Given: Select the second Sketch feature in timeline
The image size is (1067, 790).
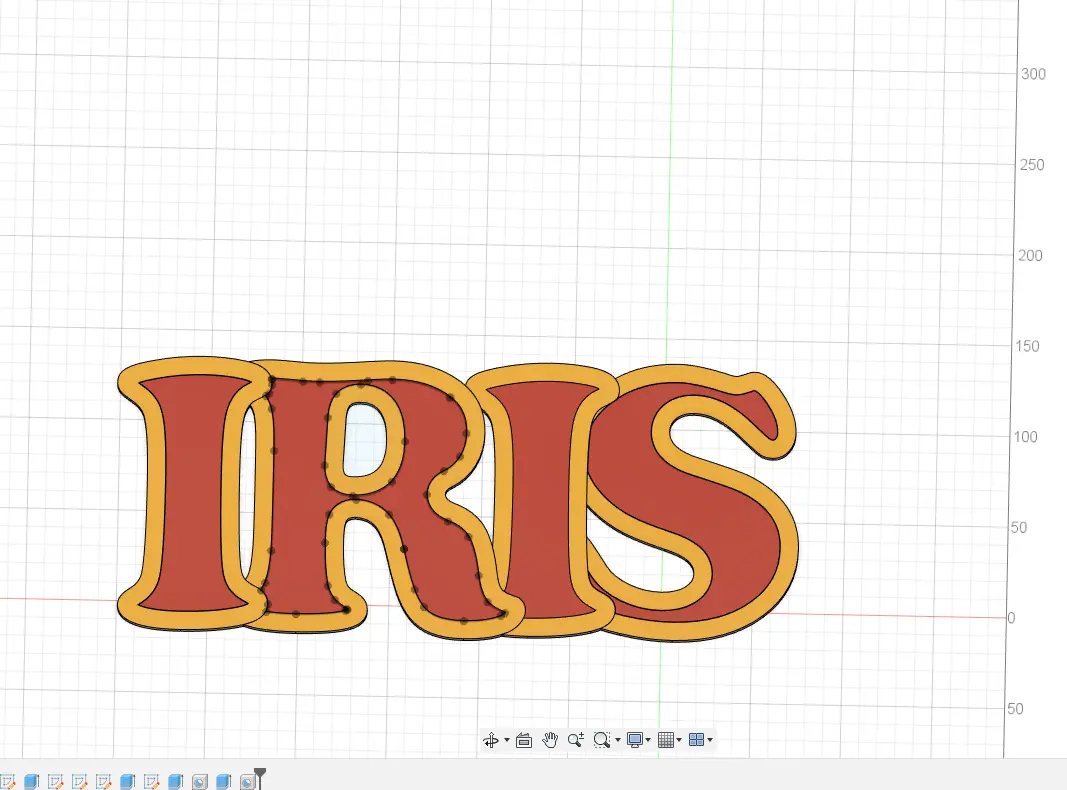Looking at the screenshot, I should click(x=55, y=781).
